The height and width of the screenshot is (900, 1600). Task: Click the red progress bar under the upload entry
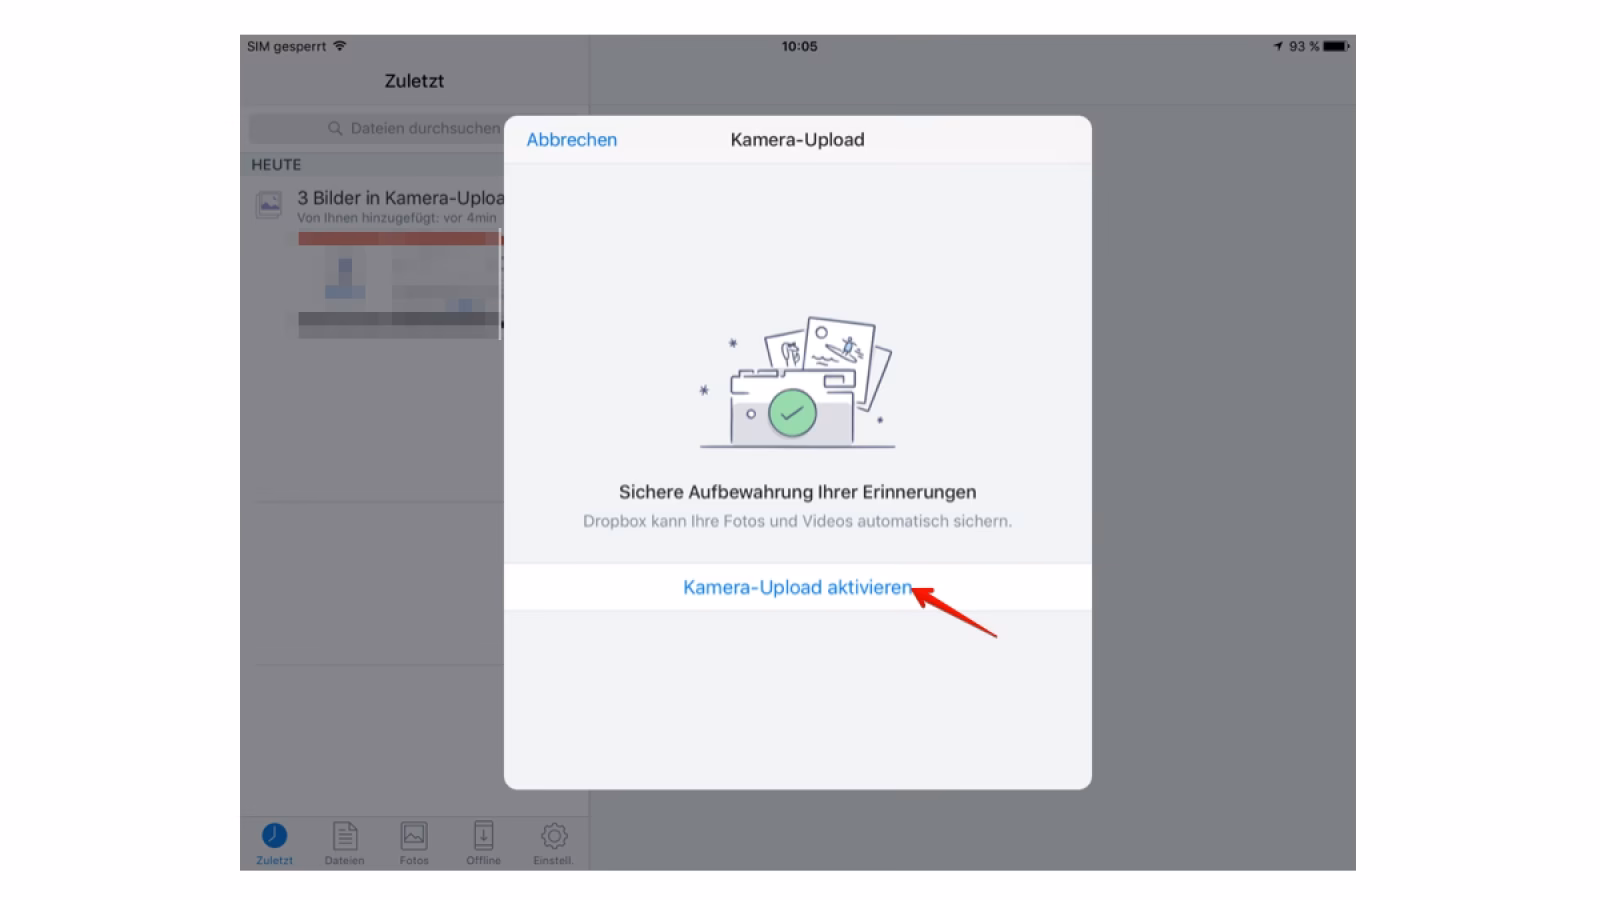click(400, 237)
